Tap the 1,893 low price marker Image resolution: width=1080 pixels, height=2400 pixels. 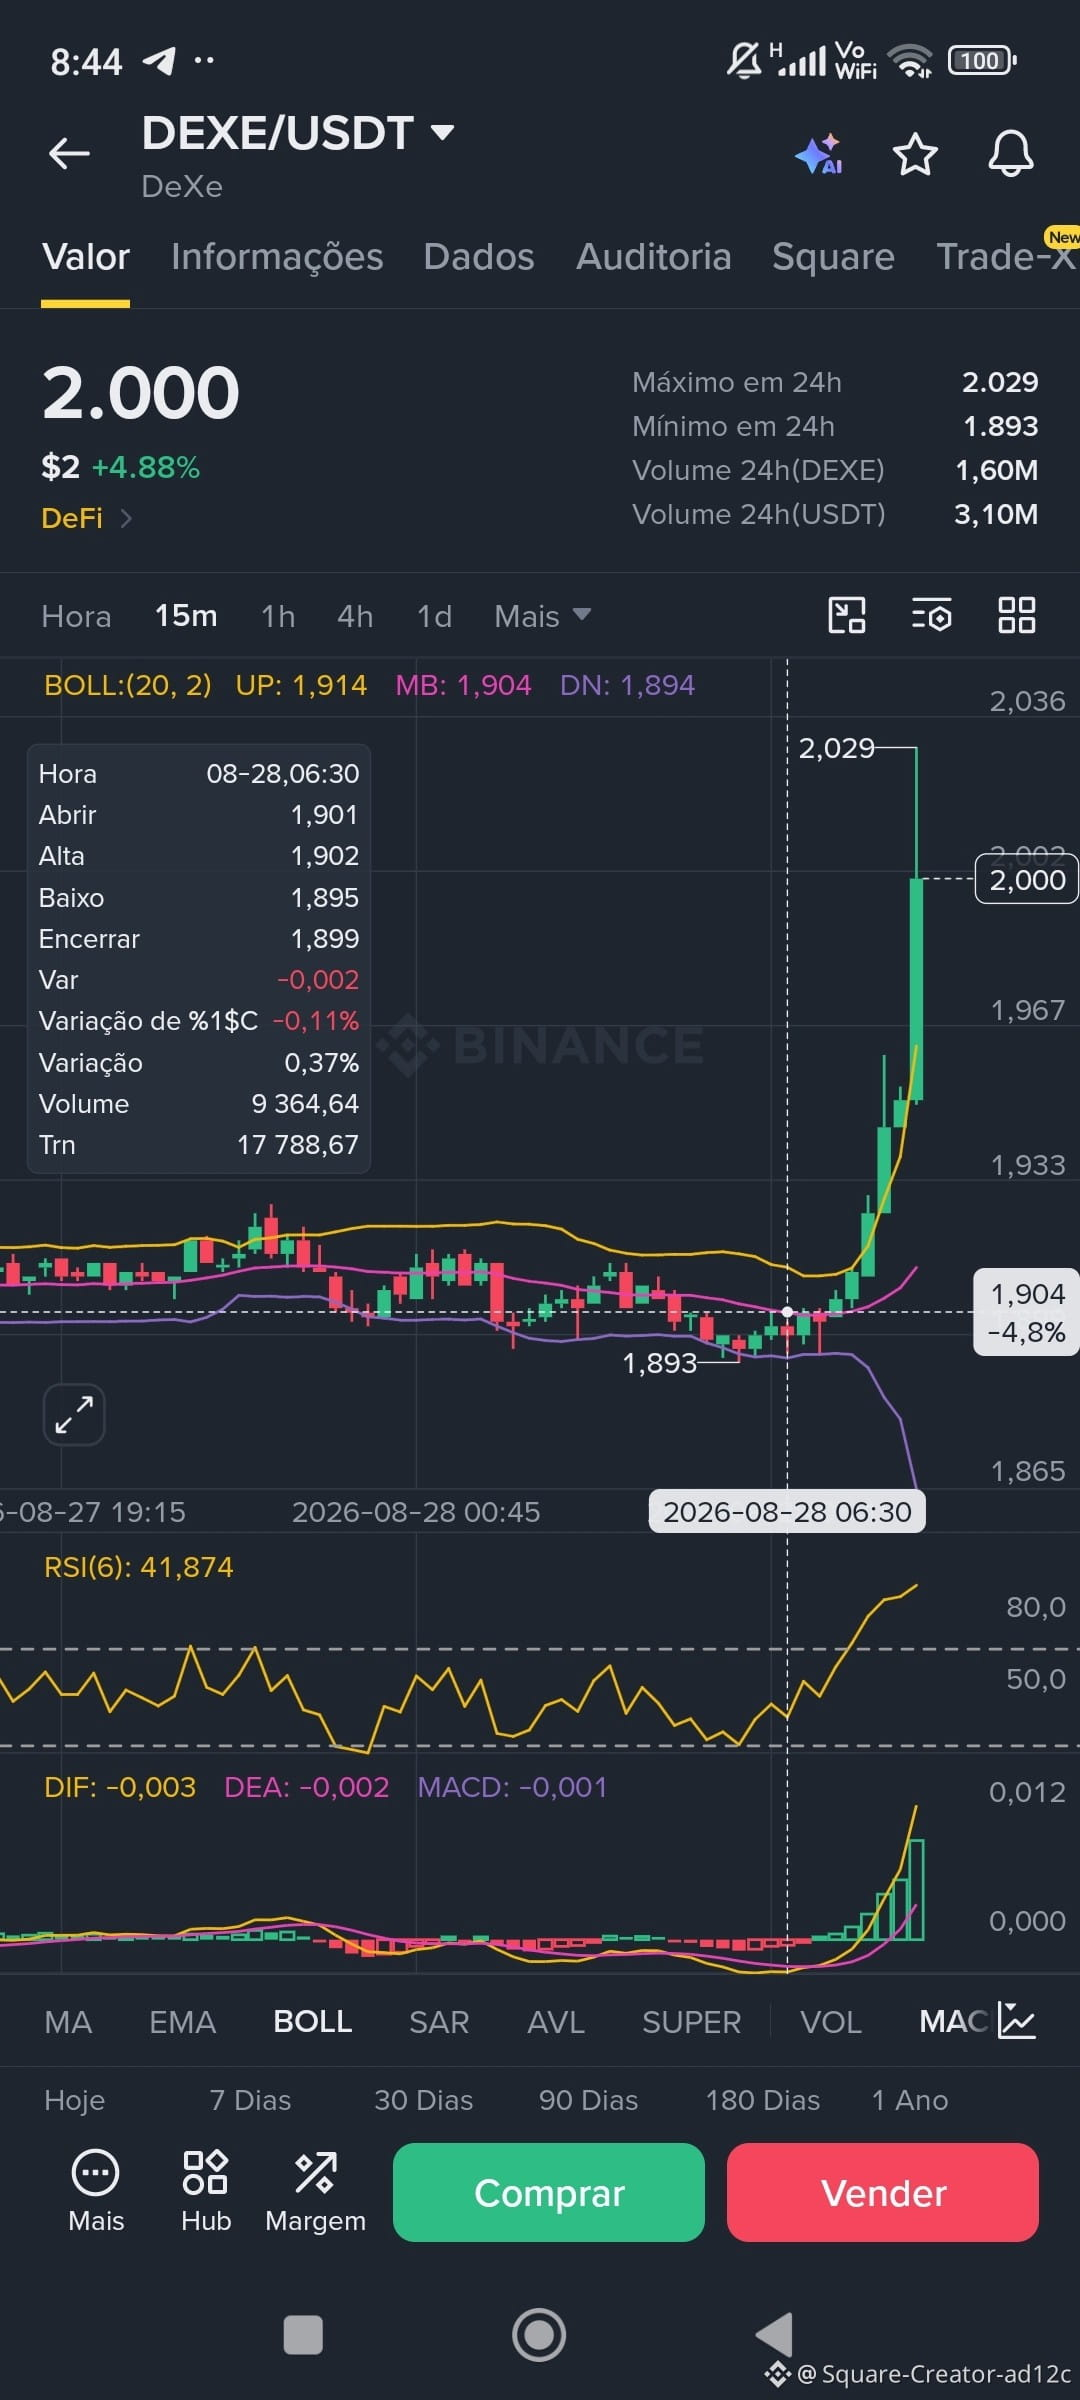tap(659, 1363)
